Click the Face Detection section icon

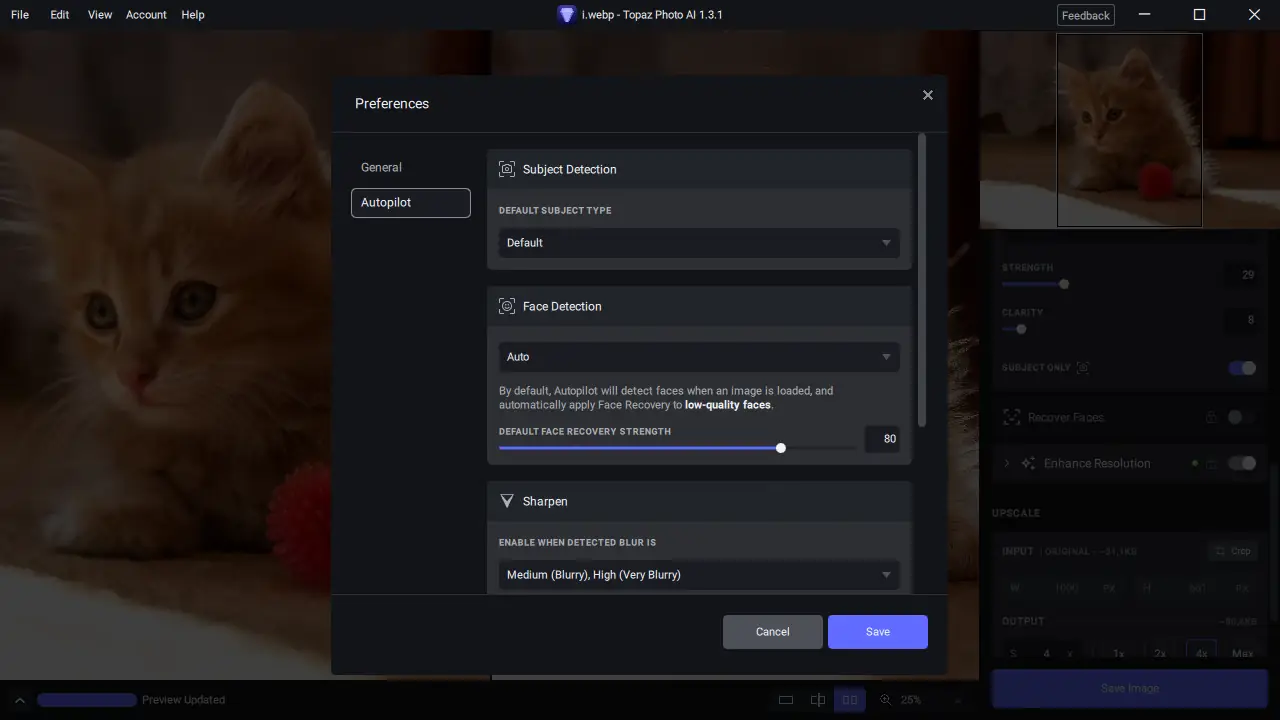(x=507, y=306)
